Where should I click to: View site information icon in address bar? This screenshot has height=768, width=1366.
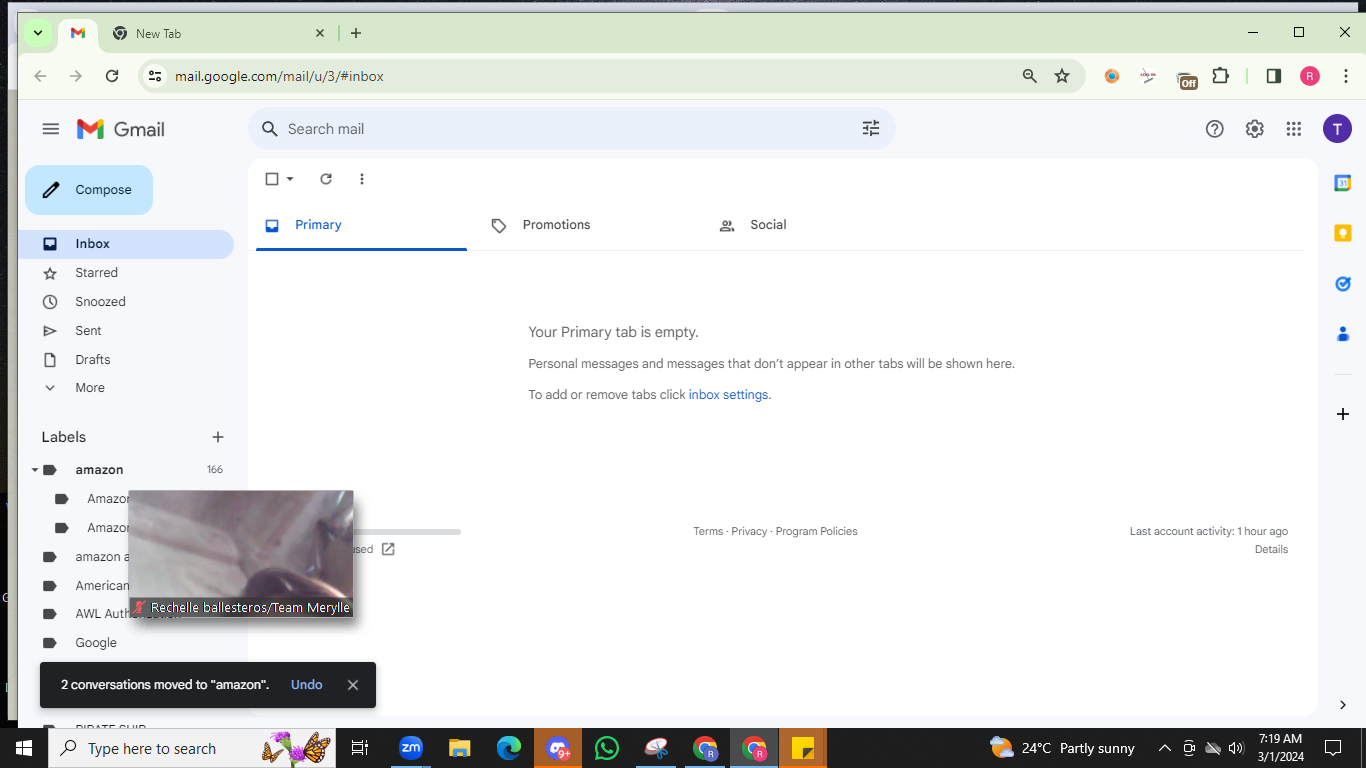[x=154, y=76]
